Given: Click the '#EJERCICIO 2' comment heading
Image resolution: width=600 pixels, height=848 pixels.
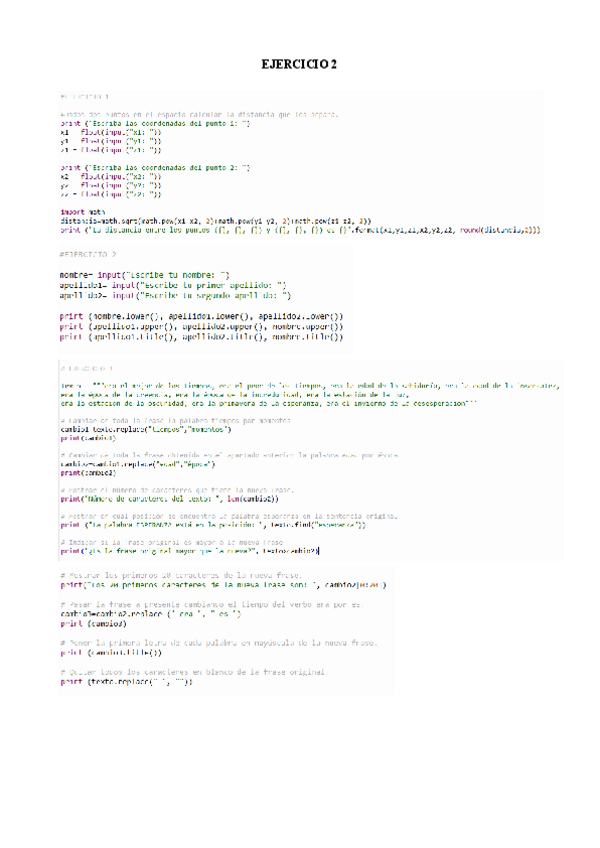Looking at the screenshot, I should 94,255.
